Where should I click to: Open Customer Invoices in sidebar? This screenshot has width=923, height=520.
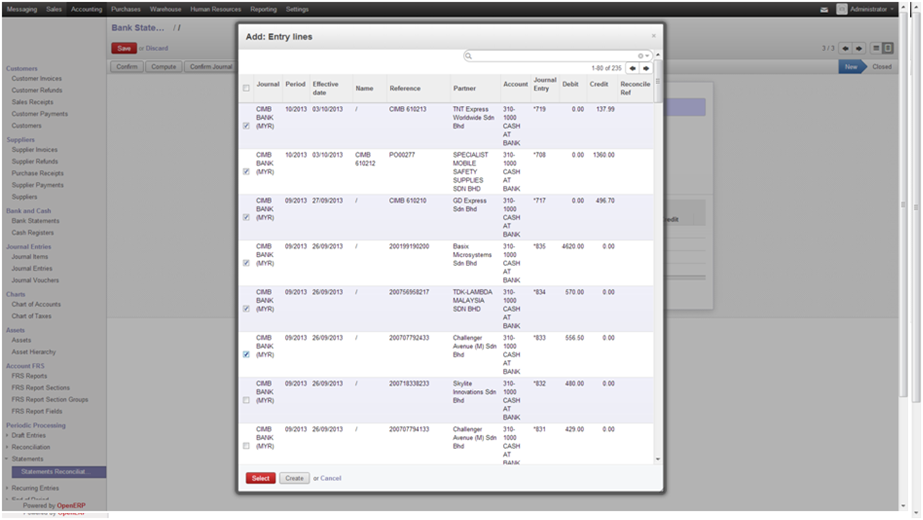[36, 78]
